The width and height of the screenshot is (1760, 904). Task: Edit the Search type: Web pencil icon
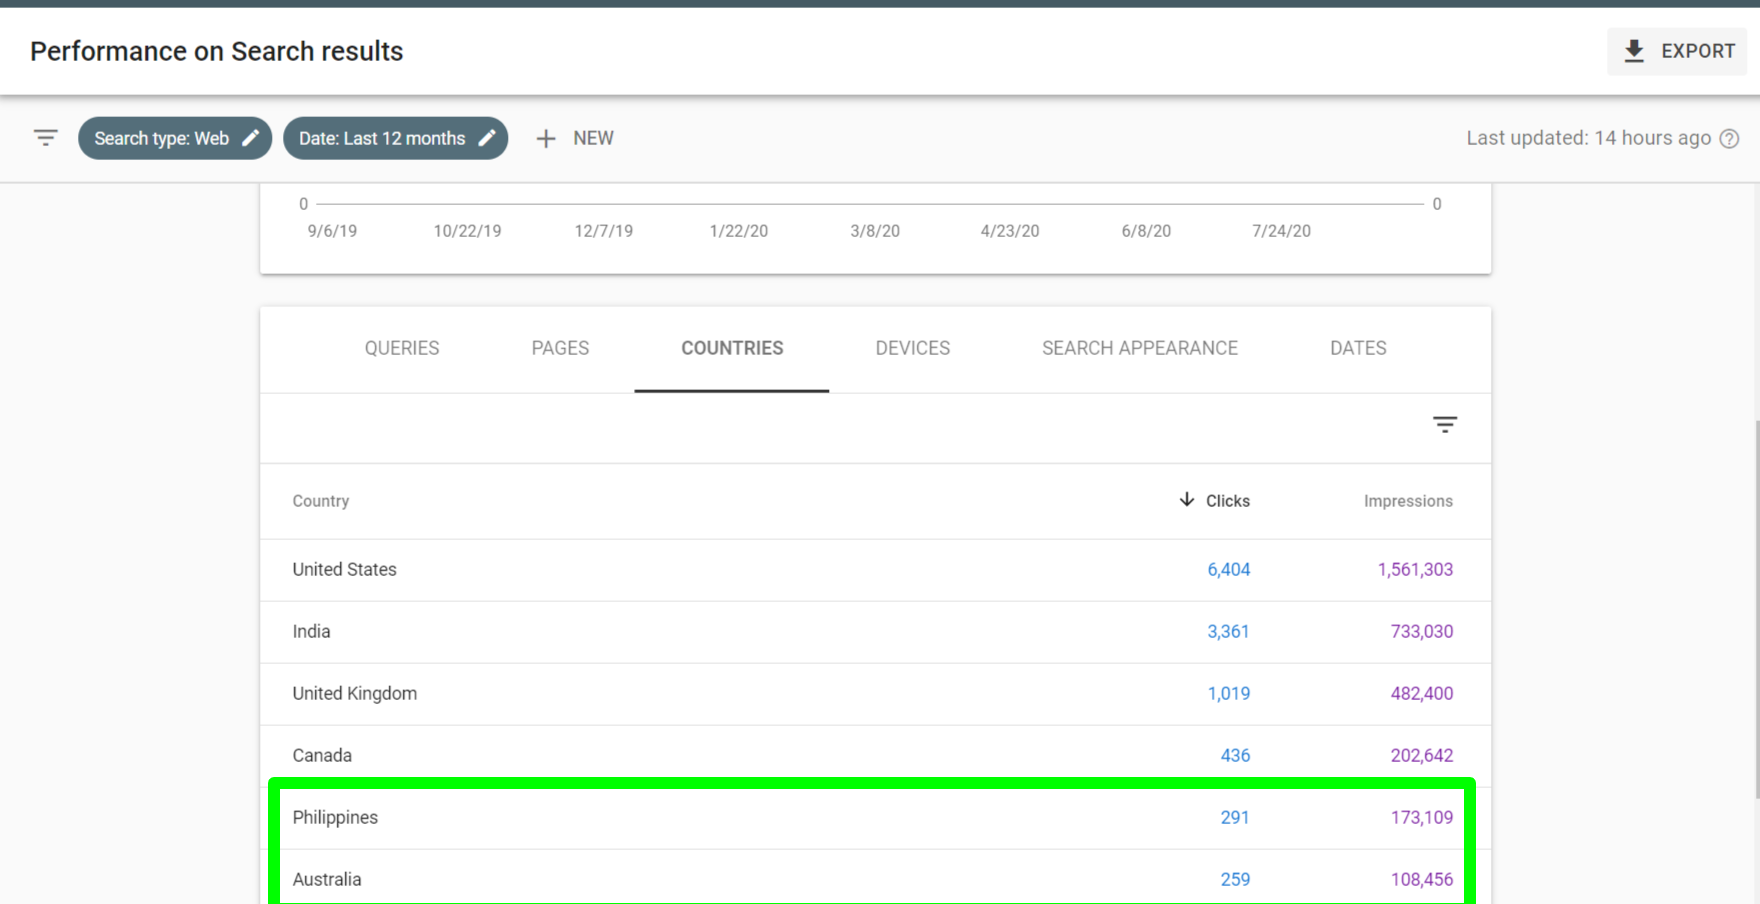click(251, 138)
